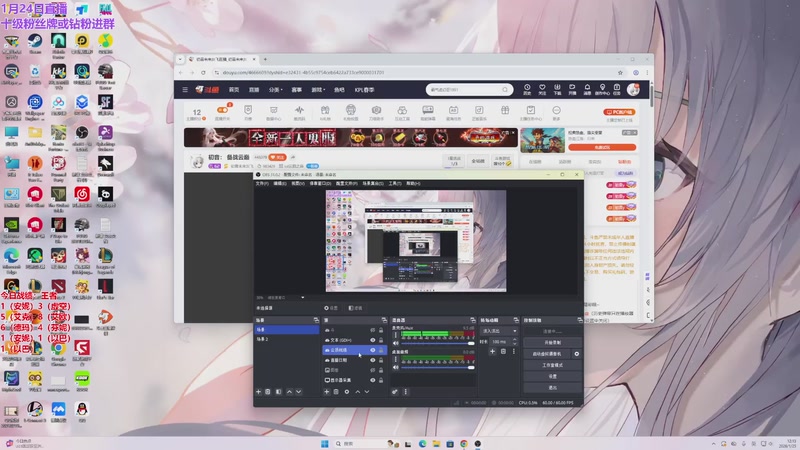This screenshot has width=800, height=450.
Task: Open Douyu download icon in header
Action: pyautogui.click(x=557, y=89)
